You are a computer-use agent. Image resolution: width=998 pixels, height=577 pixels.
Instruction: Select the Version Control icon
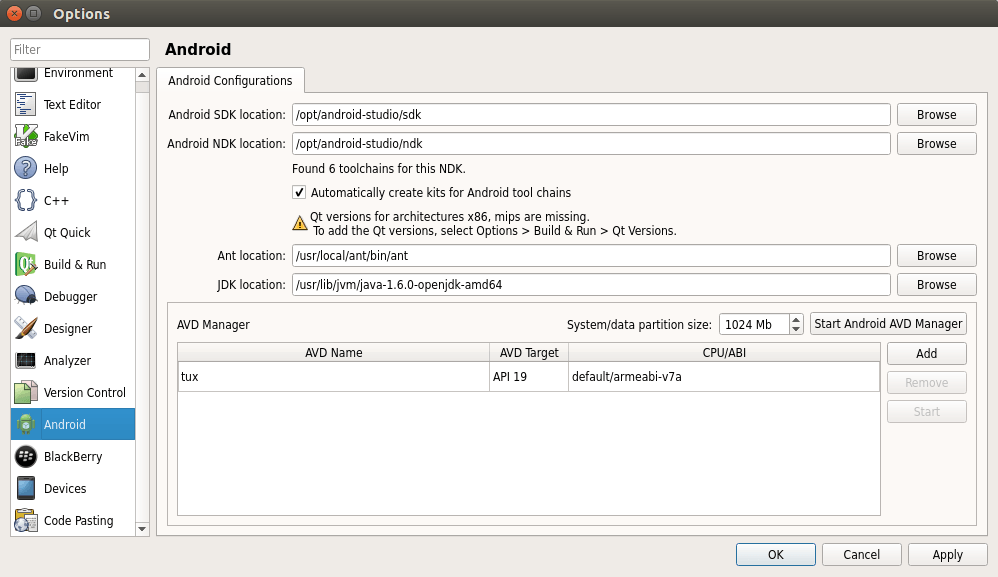pyautogui.click(x=26, y=392)
